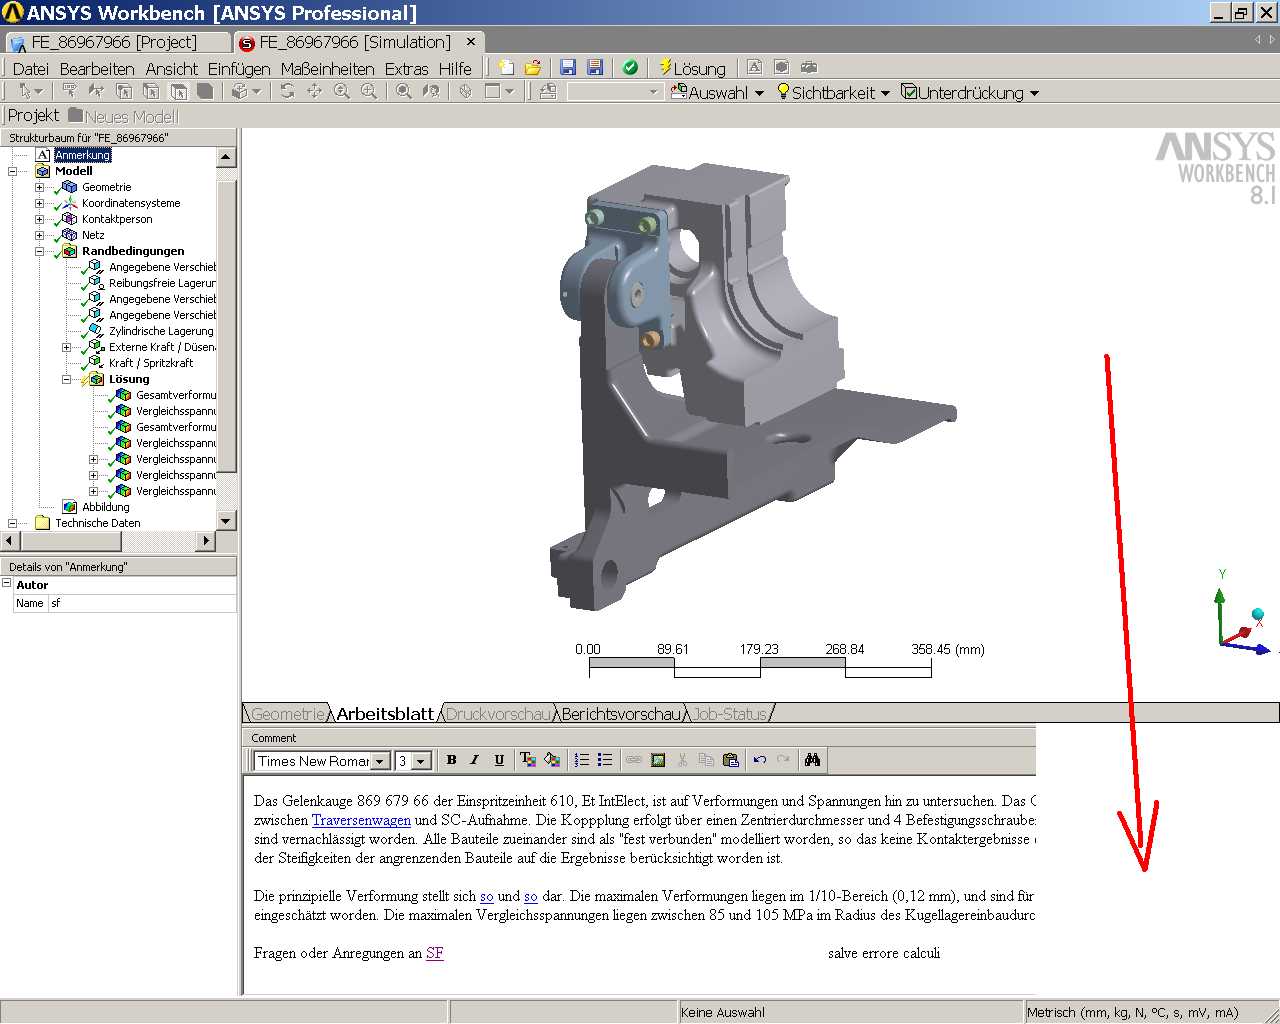
Task: Click the Open folder icon
Action: 533,68
